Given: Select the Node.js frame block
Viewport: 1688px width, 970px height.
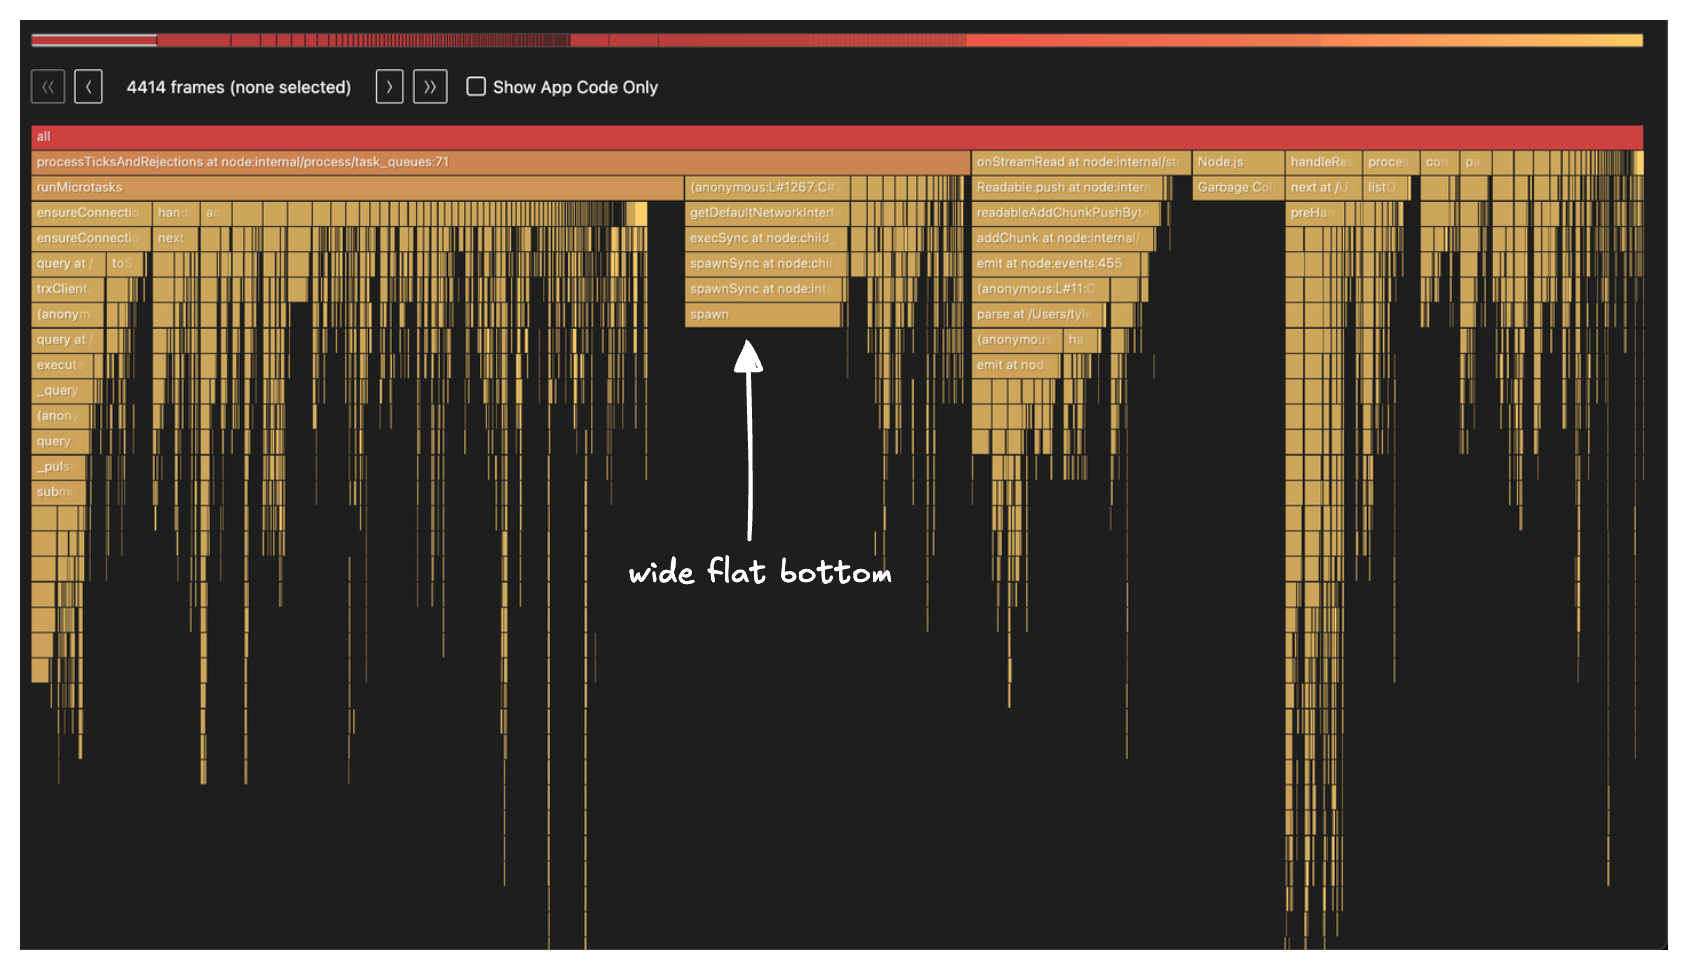Looking at the screenshot, I should [x=1238, y=162].
